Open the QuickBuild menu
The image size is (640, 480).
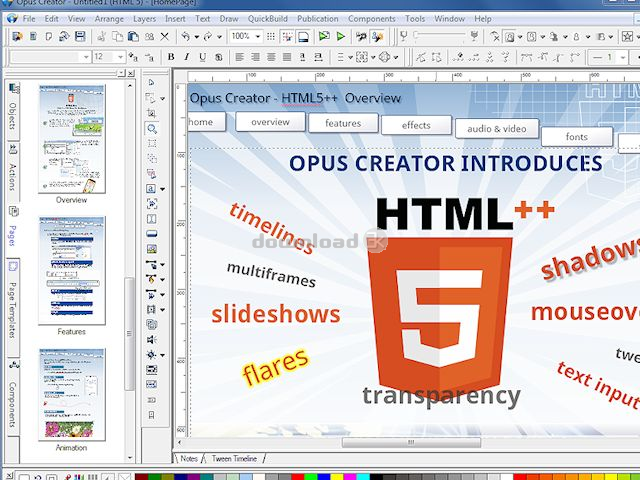(x=268, y=19)
